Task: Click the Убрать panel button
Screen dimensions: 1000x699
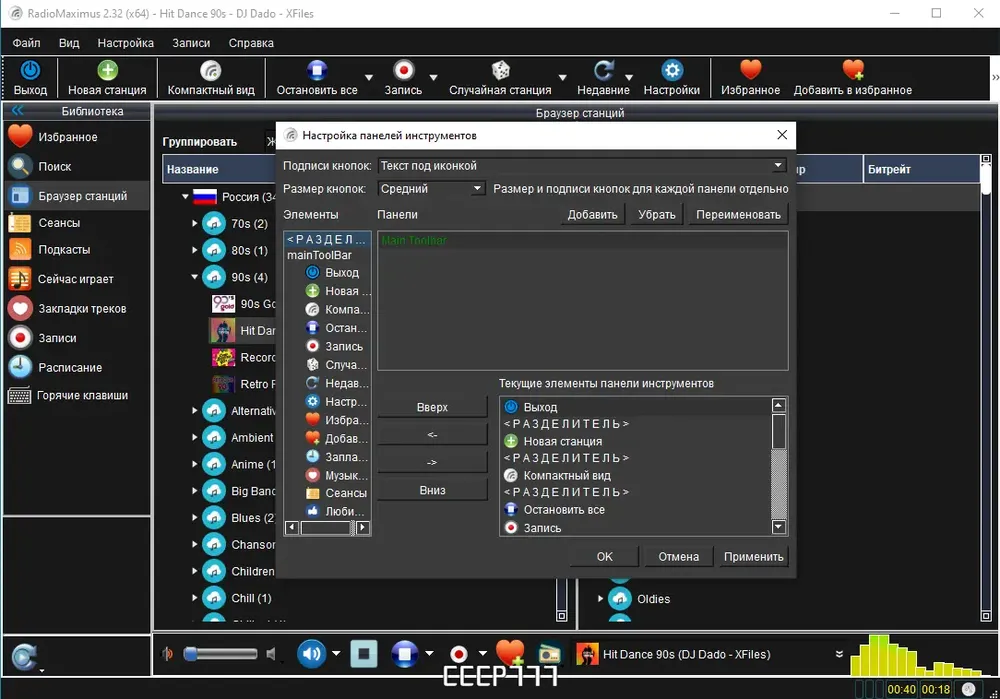Action: [x=657, y=214]
